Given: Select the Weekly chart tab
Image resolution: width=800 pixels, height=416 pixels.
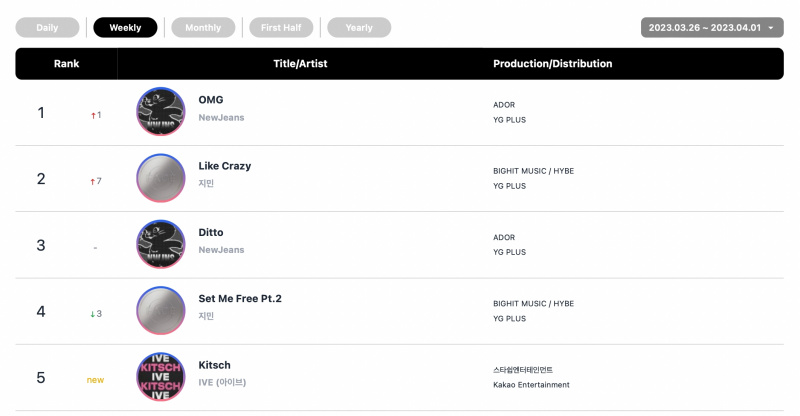Looking at the screenshot, I should pos(126,28).
